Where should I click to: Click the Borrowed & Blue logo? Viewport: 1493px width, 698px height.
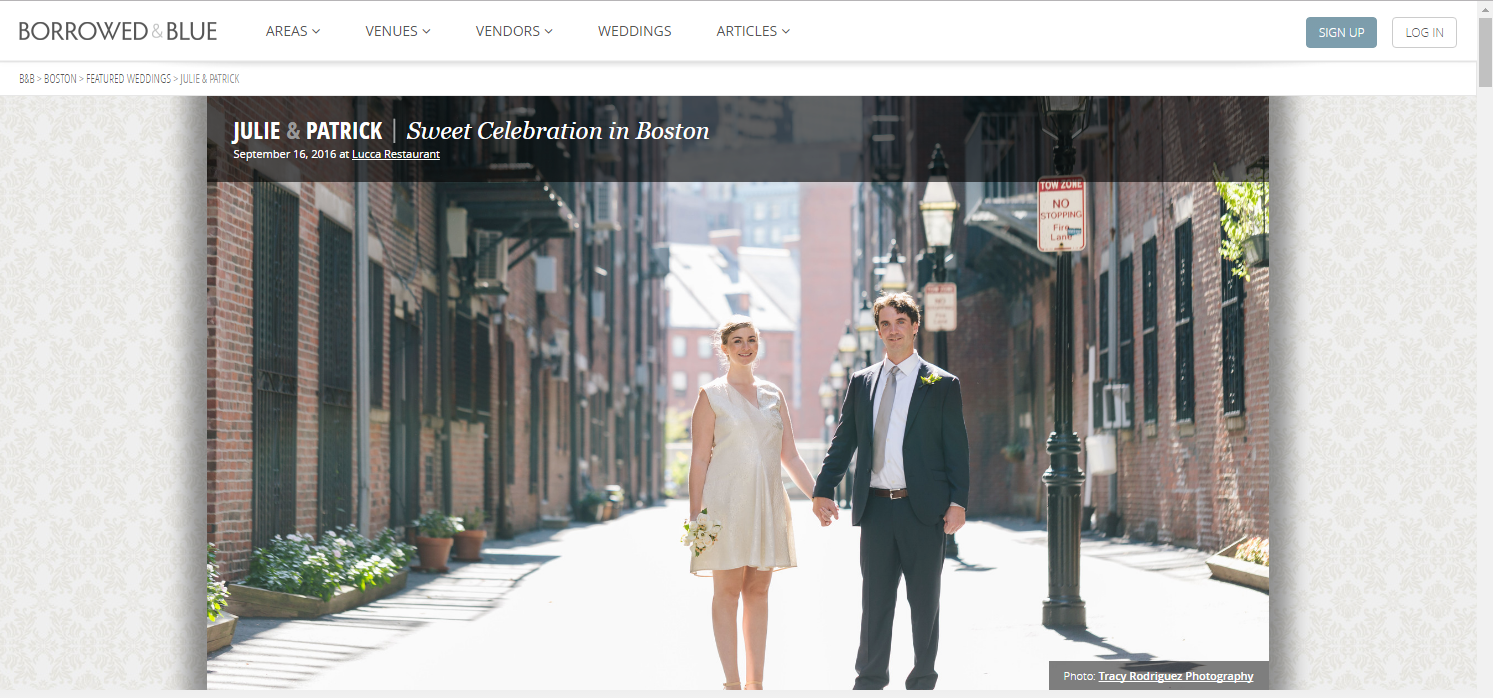point(118,29)
